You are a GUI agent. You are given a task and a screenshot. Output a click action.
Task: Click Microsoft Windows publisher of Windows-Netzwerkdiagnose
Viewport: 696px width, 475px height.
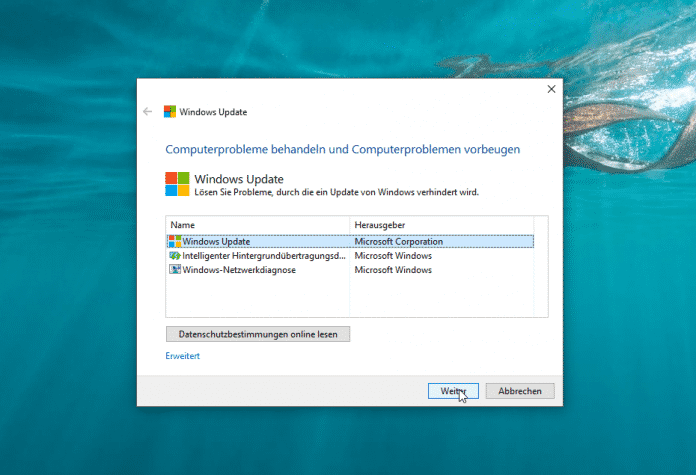393,269
